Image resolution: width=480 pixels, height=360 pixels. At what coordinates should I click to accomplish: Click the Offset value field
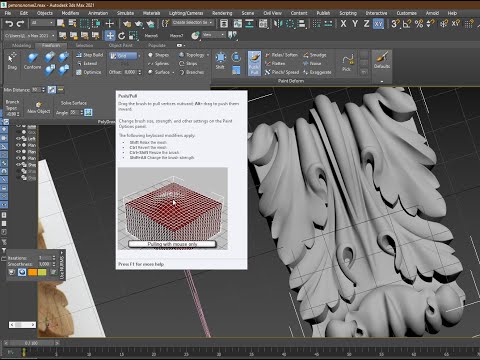(130, 72)
